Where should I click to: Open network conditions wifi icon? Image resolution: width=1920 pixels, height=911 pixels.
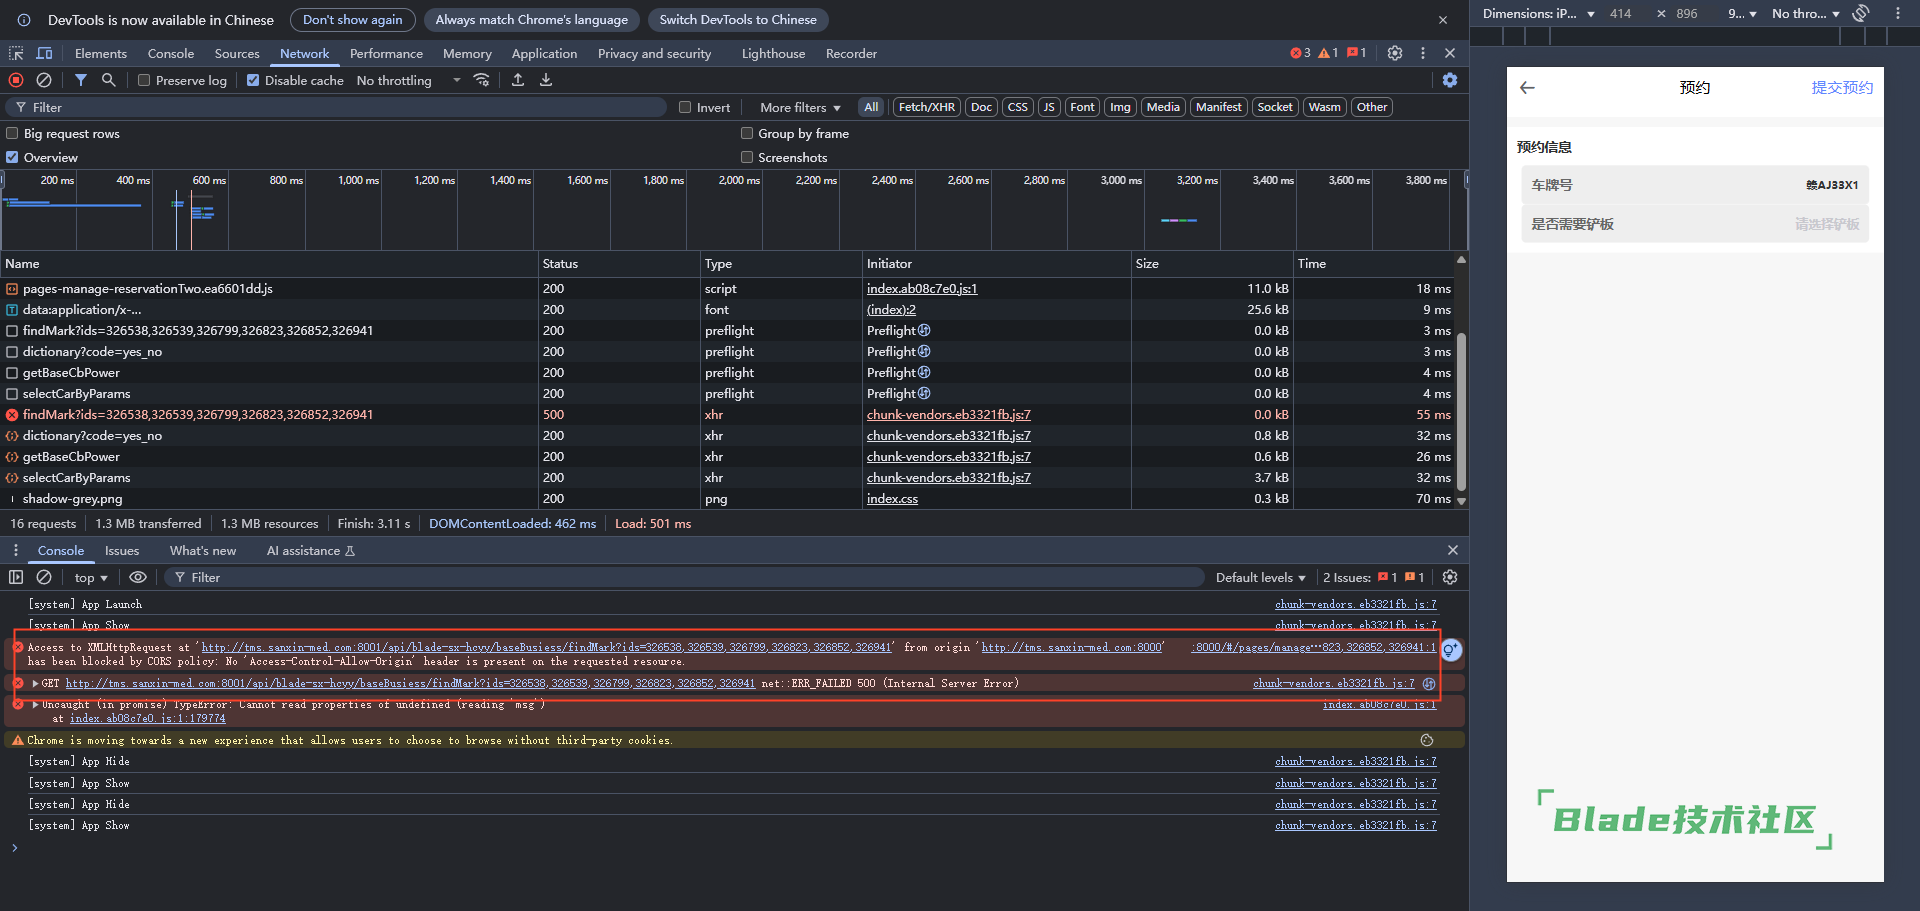click(x=481, y=80)
